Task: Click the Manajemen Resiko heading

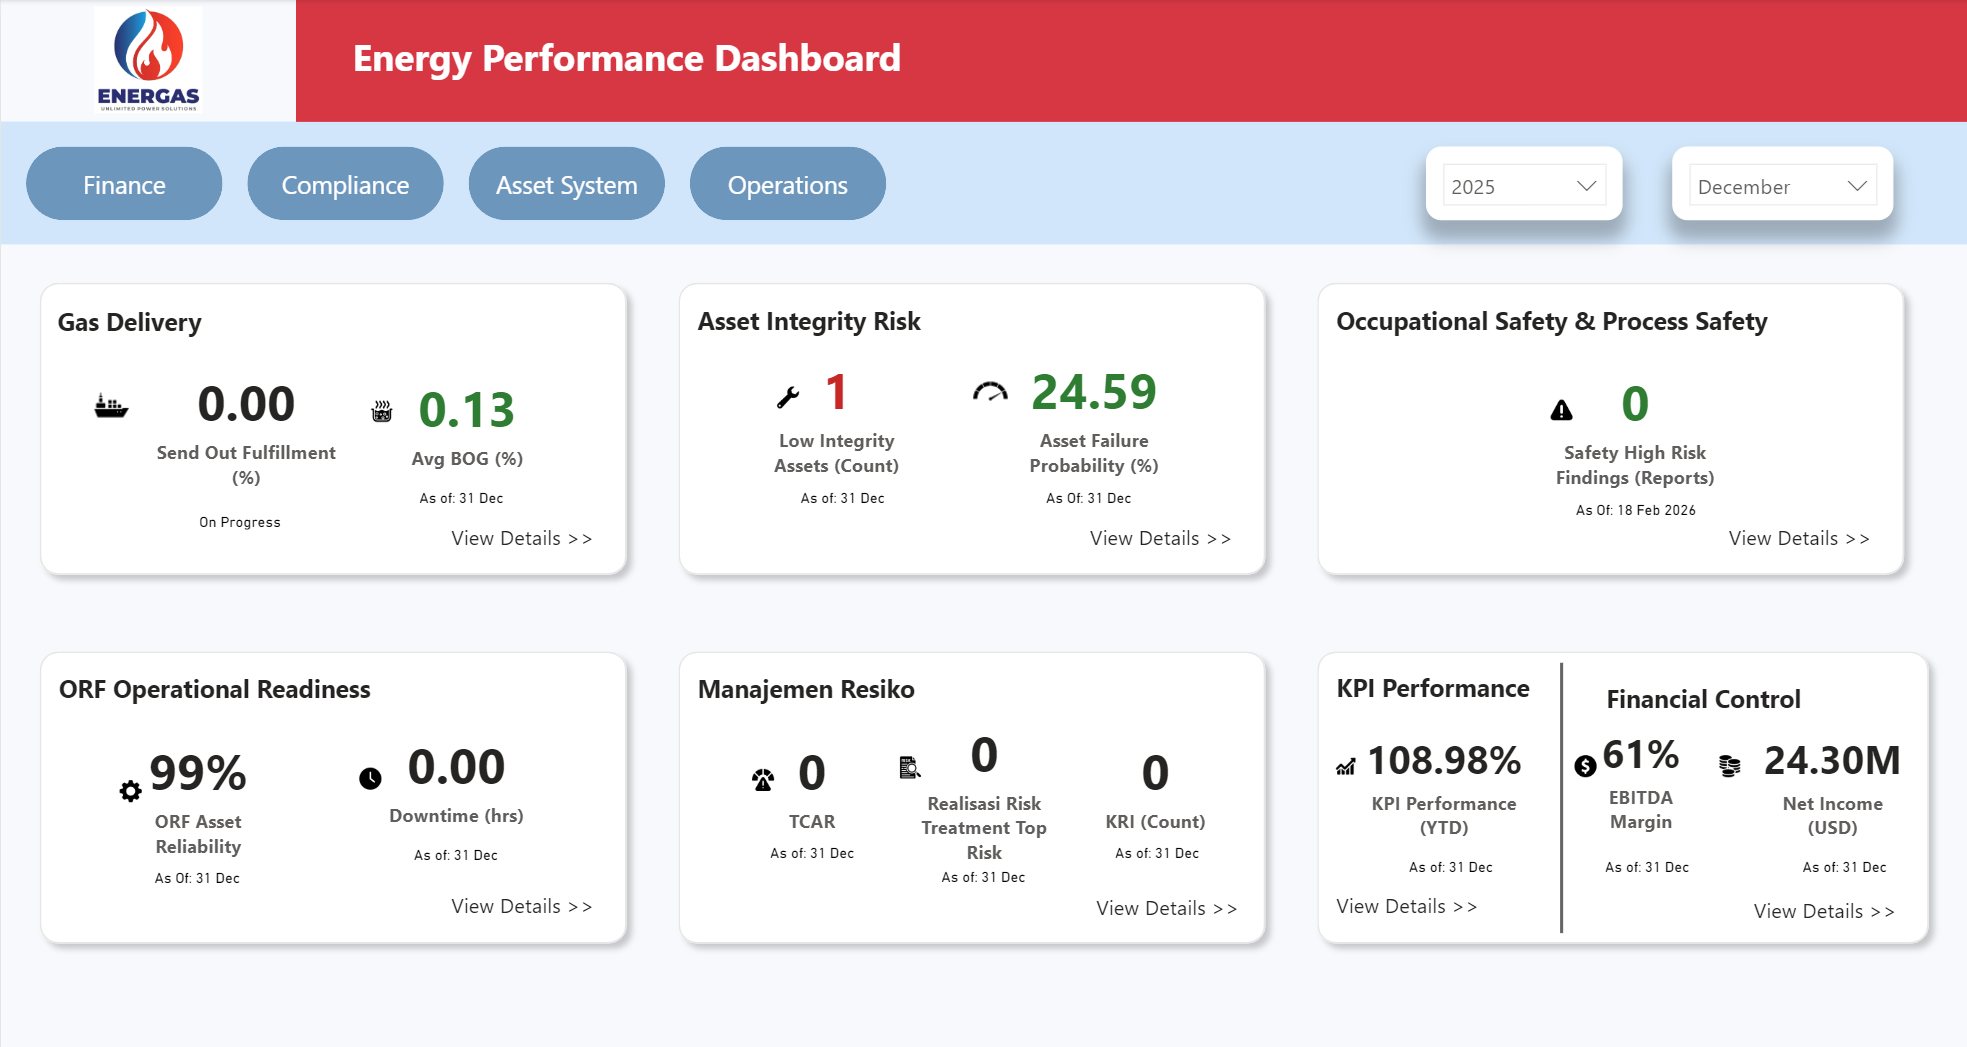Action: 806,689
